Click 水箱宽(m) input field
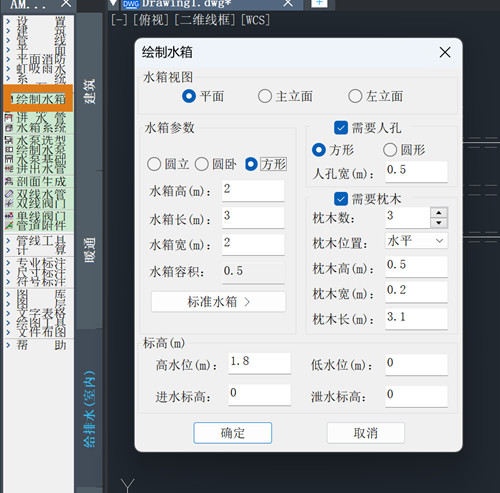Image resolution: width=500 pixels, height=493 pixels. point(253,244)
